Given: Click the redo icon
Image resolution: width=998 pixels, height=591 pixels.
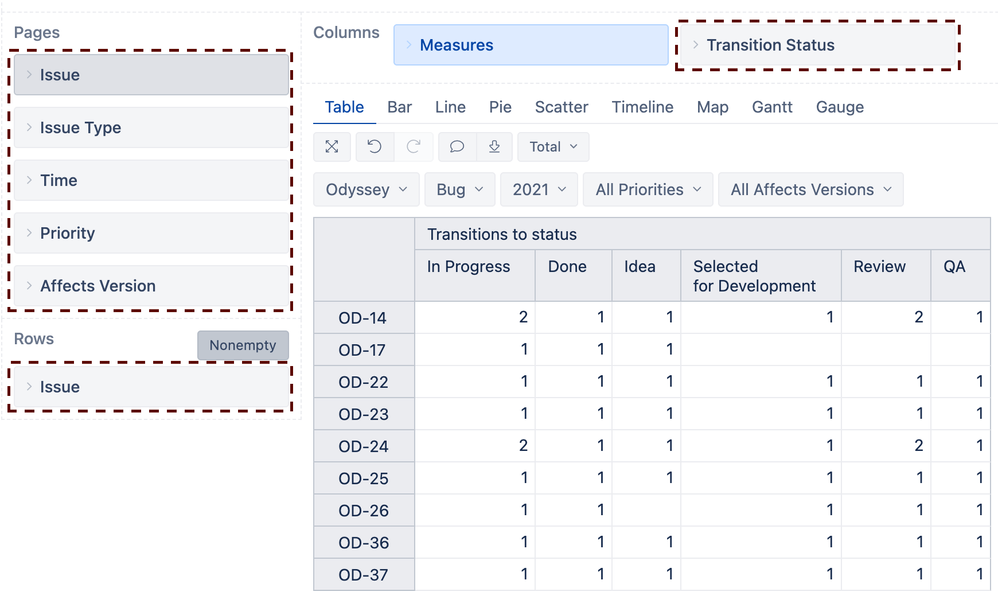Looking at the screenshot, I should (x=413, y=146).
